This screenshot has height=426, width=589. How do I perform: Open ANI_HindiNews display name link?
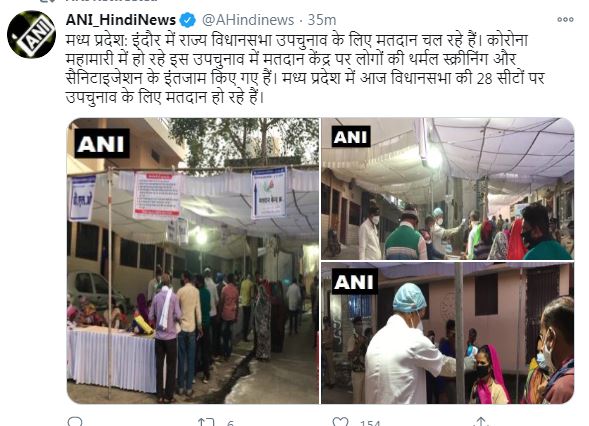tap(121, 20)
